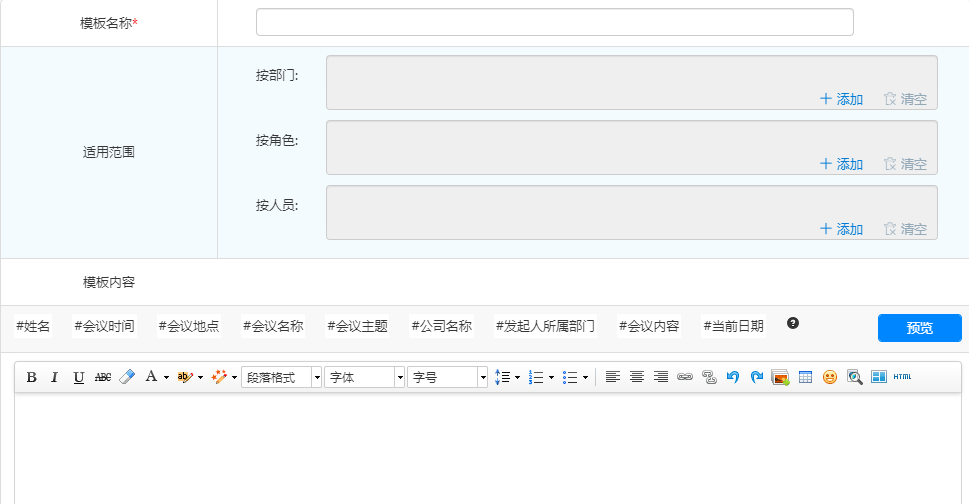Click the undo arrow icon

(733, 377)
